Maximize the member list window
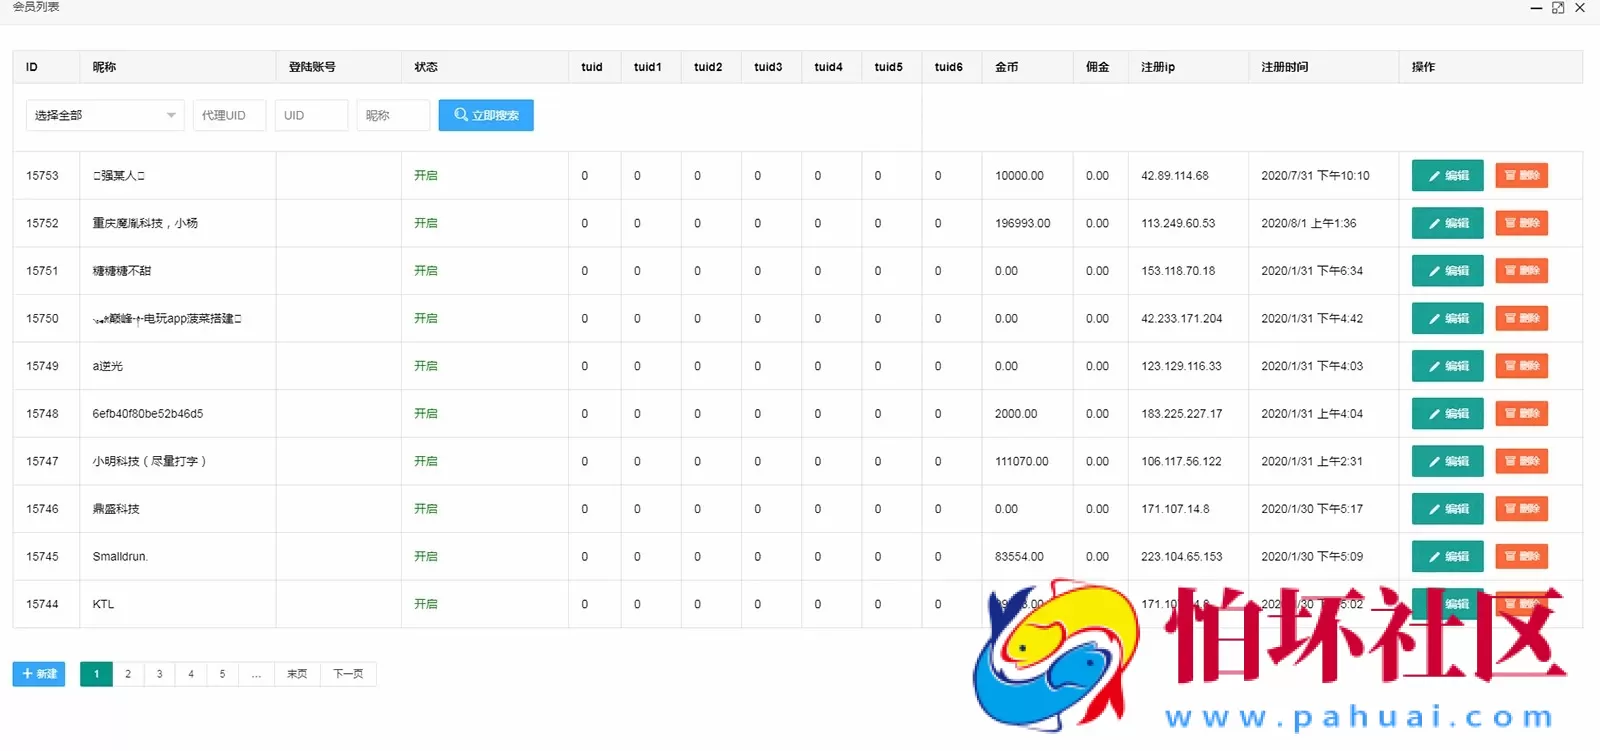Screen dimensions: 1600x751 click(x=1558, y=8)
